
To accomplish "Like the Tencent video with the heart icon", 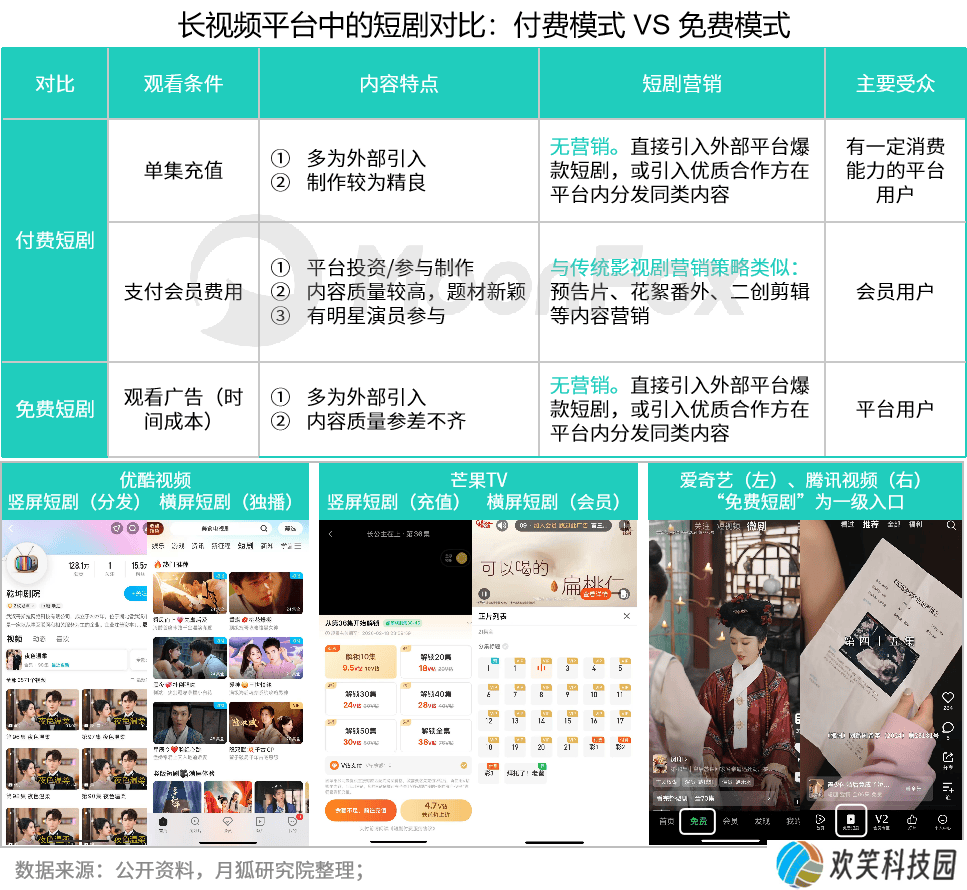I will pyautogui.click(x=948, y=698).
